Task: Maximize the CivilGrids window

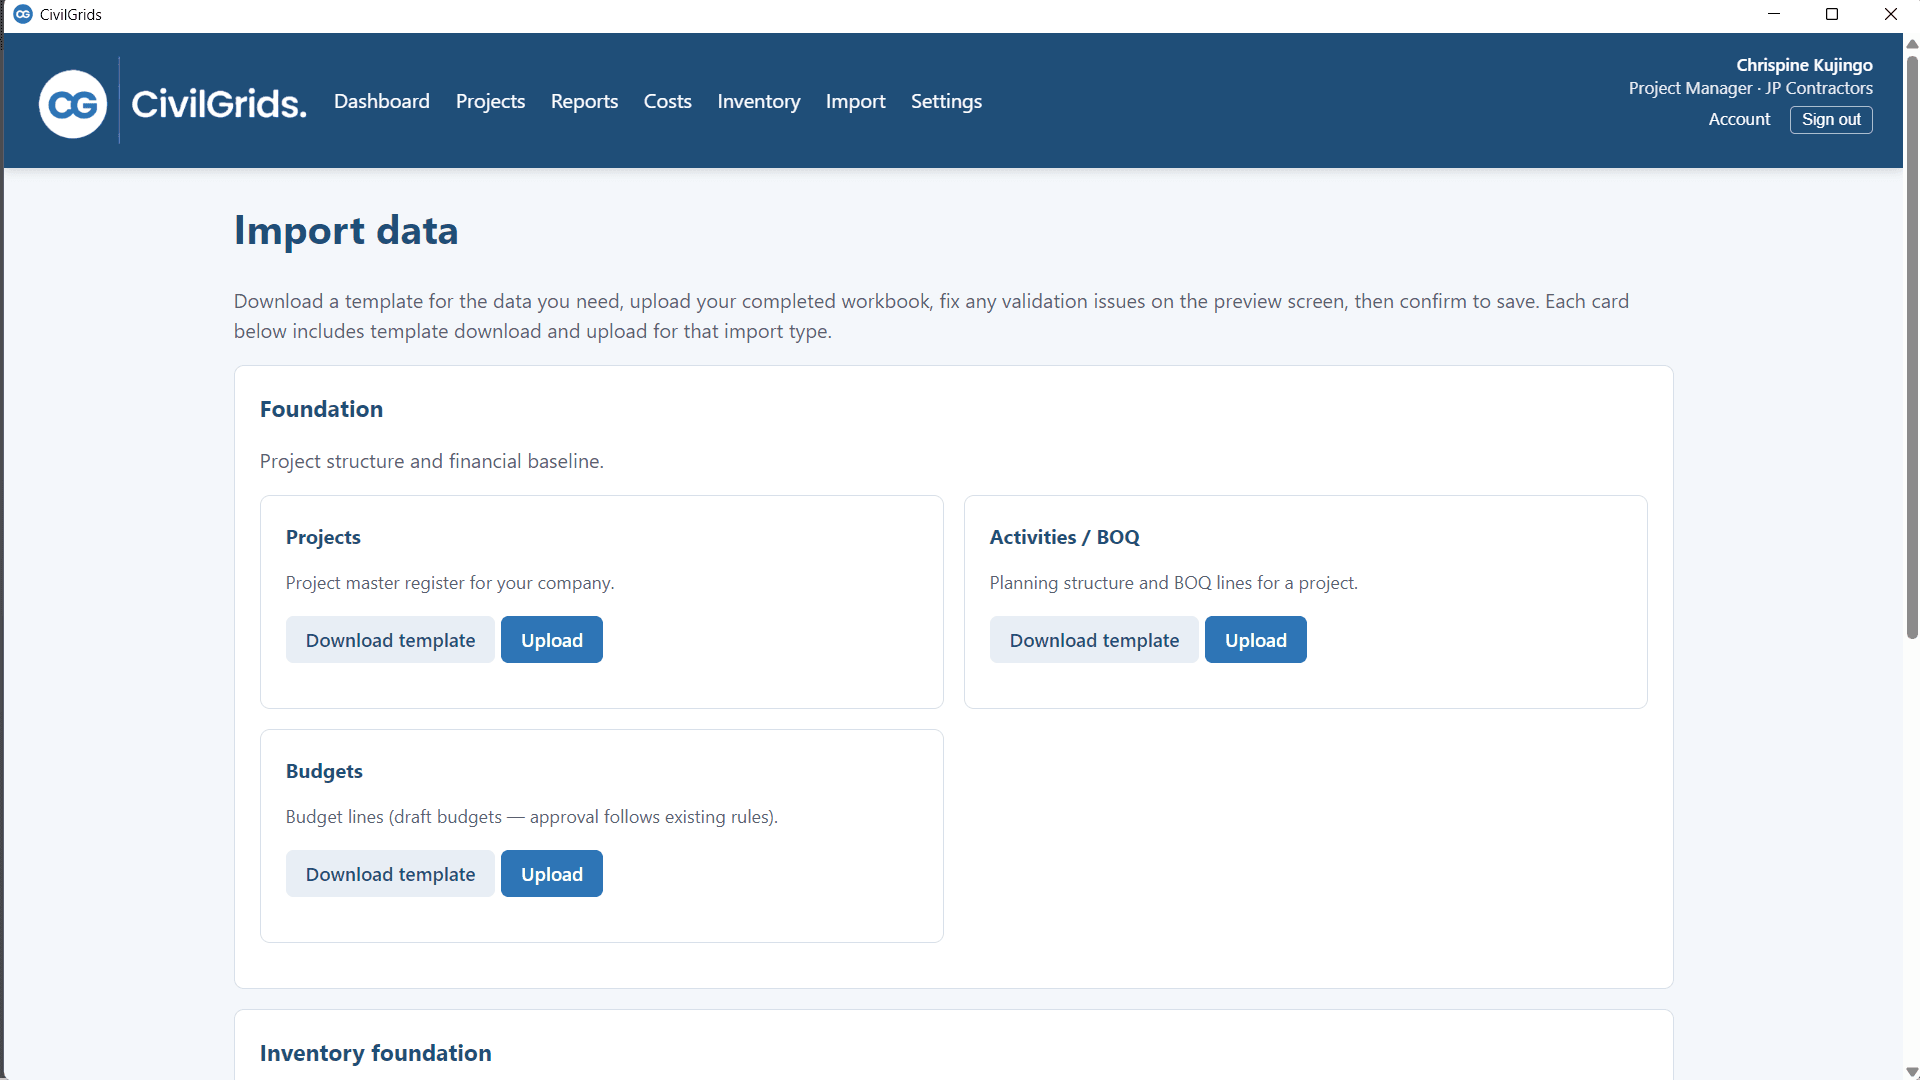Action: 1832,14
